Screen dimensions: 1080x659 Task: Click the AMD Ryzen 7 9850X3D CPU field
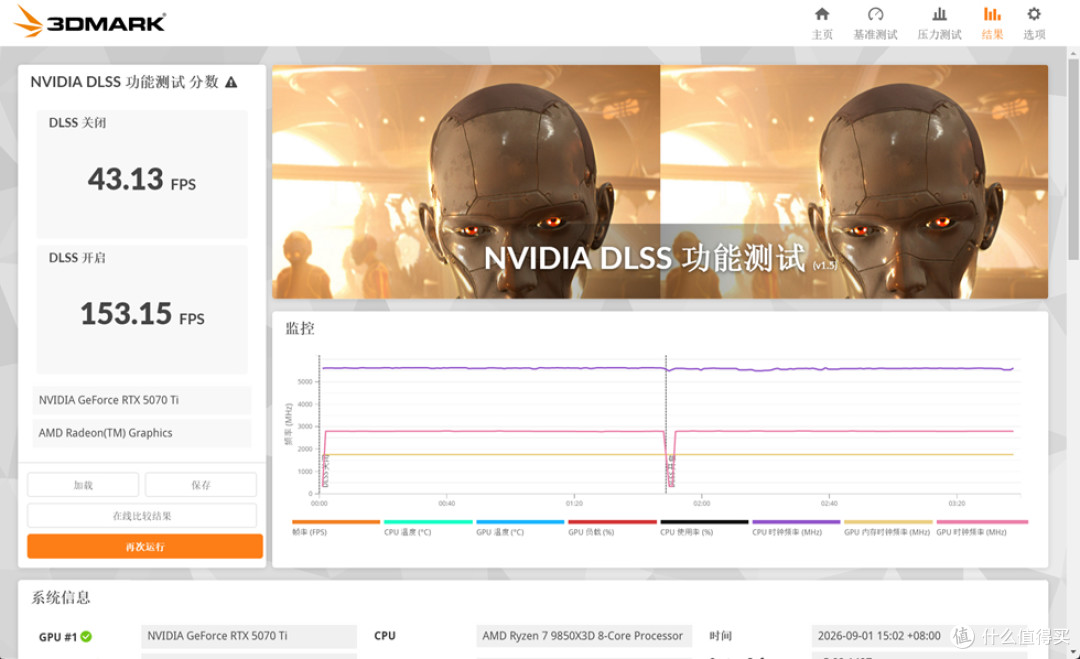tap(584, 636)
